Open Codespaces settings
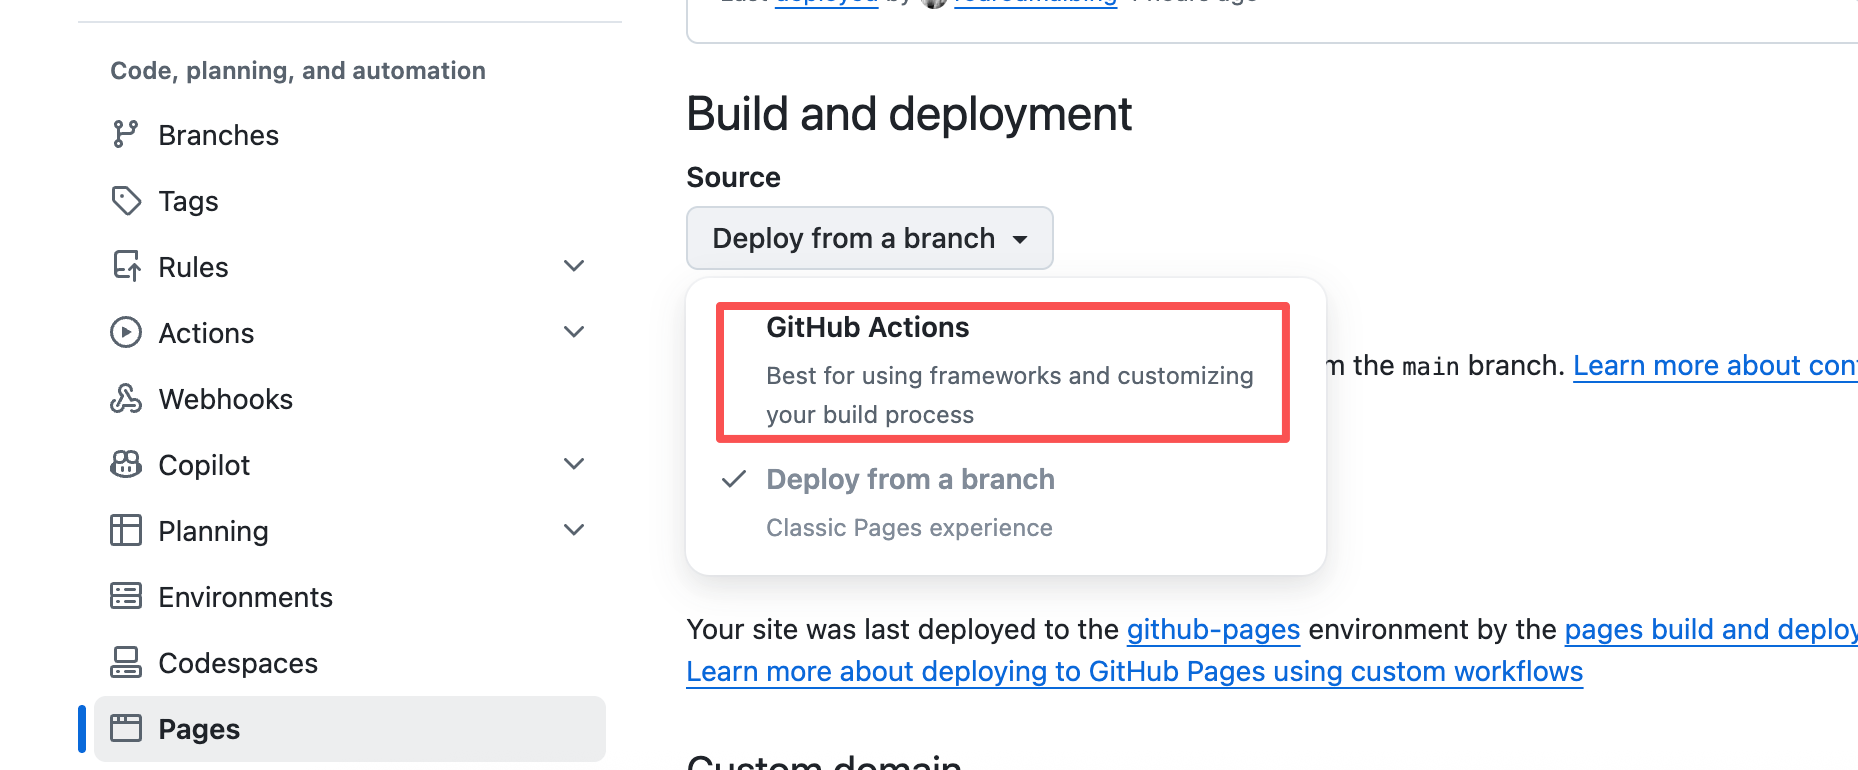This screenshot has width=1858, height=770. tap(350, 663)
